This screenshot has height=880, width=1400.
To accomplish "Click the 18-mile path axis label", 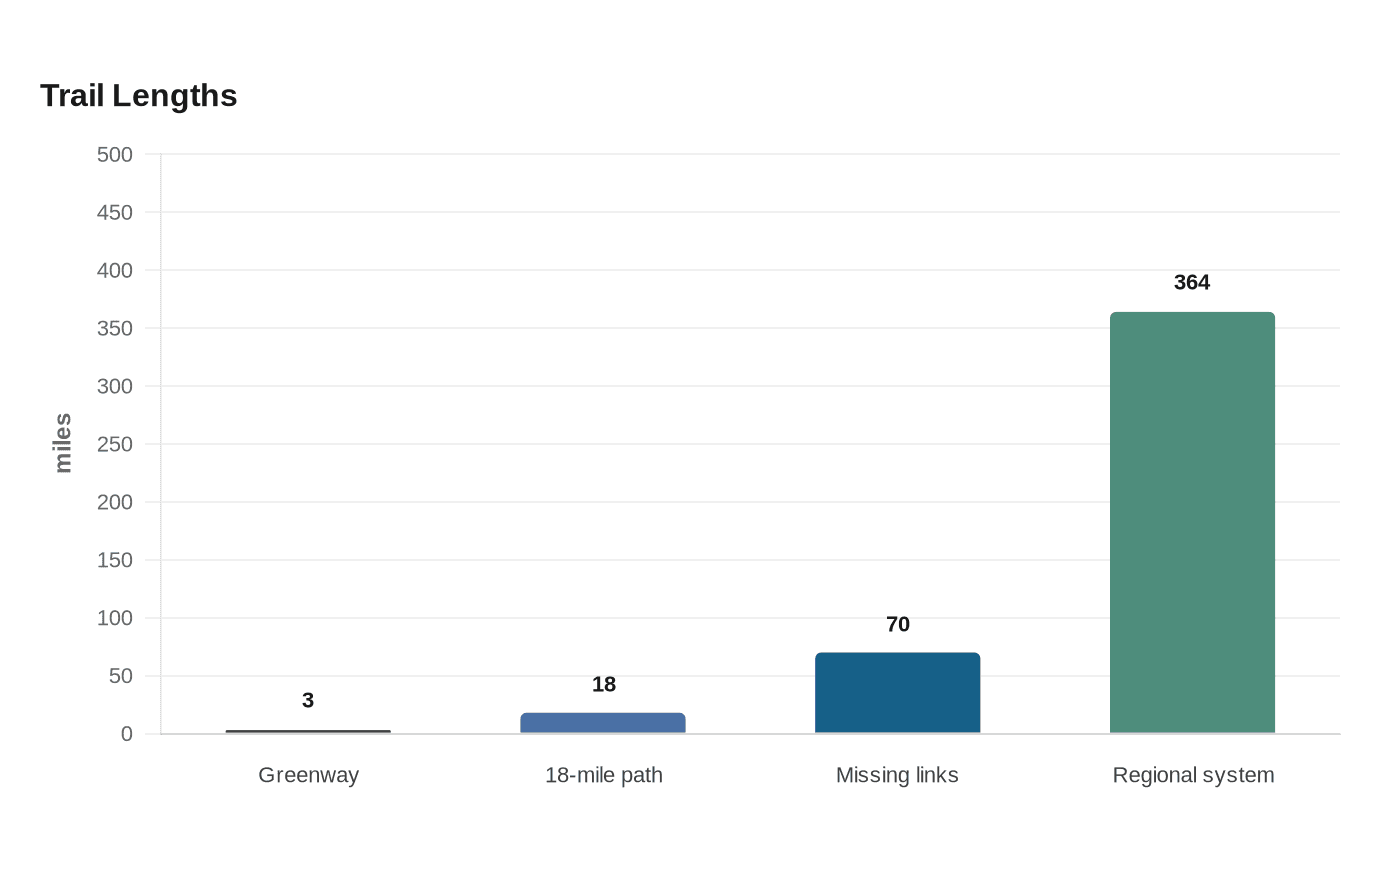I will click(604, 775).
